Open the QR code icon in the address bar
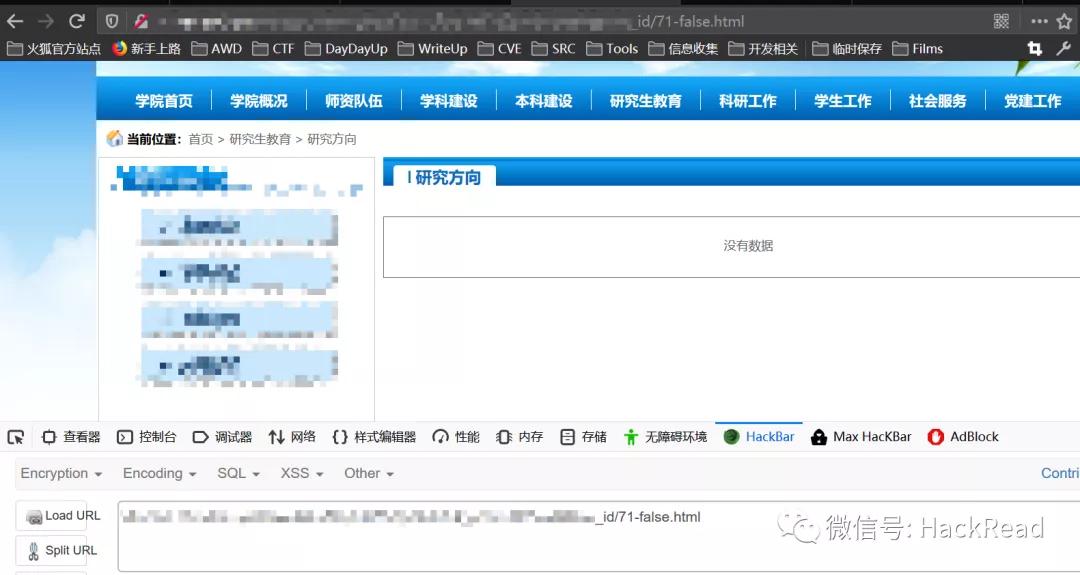The width and height of the screenshot is (1080, 575). click(1001, 21)
